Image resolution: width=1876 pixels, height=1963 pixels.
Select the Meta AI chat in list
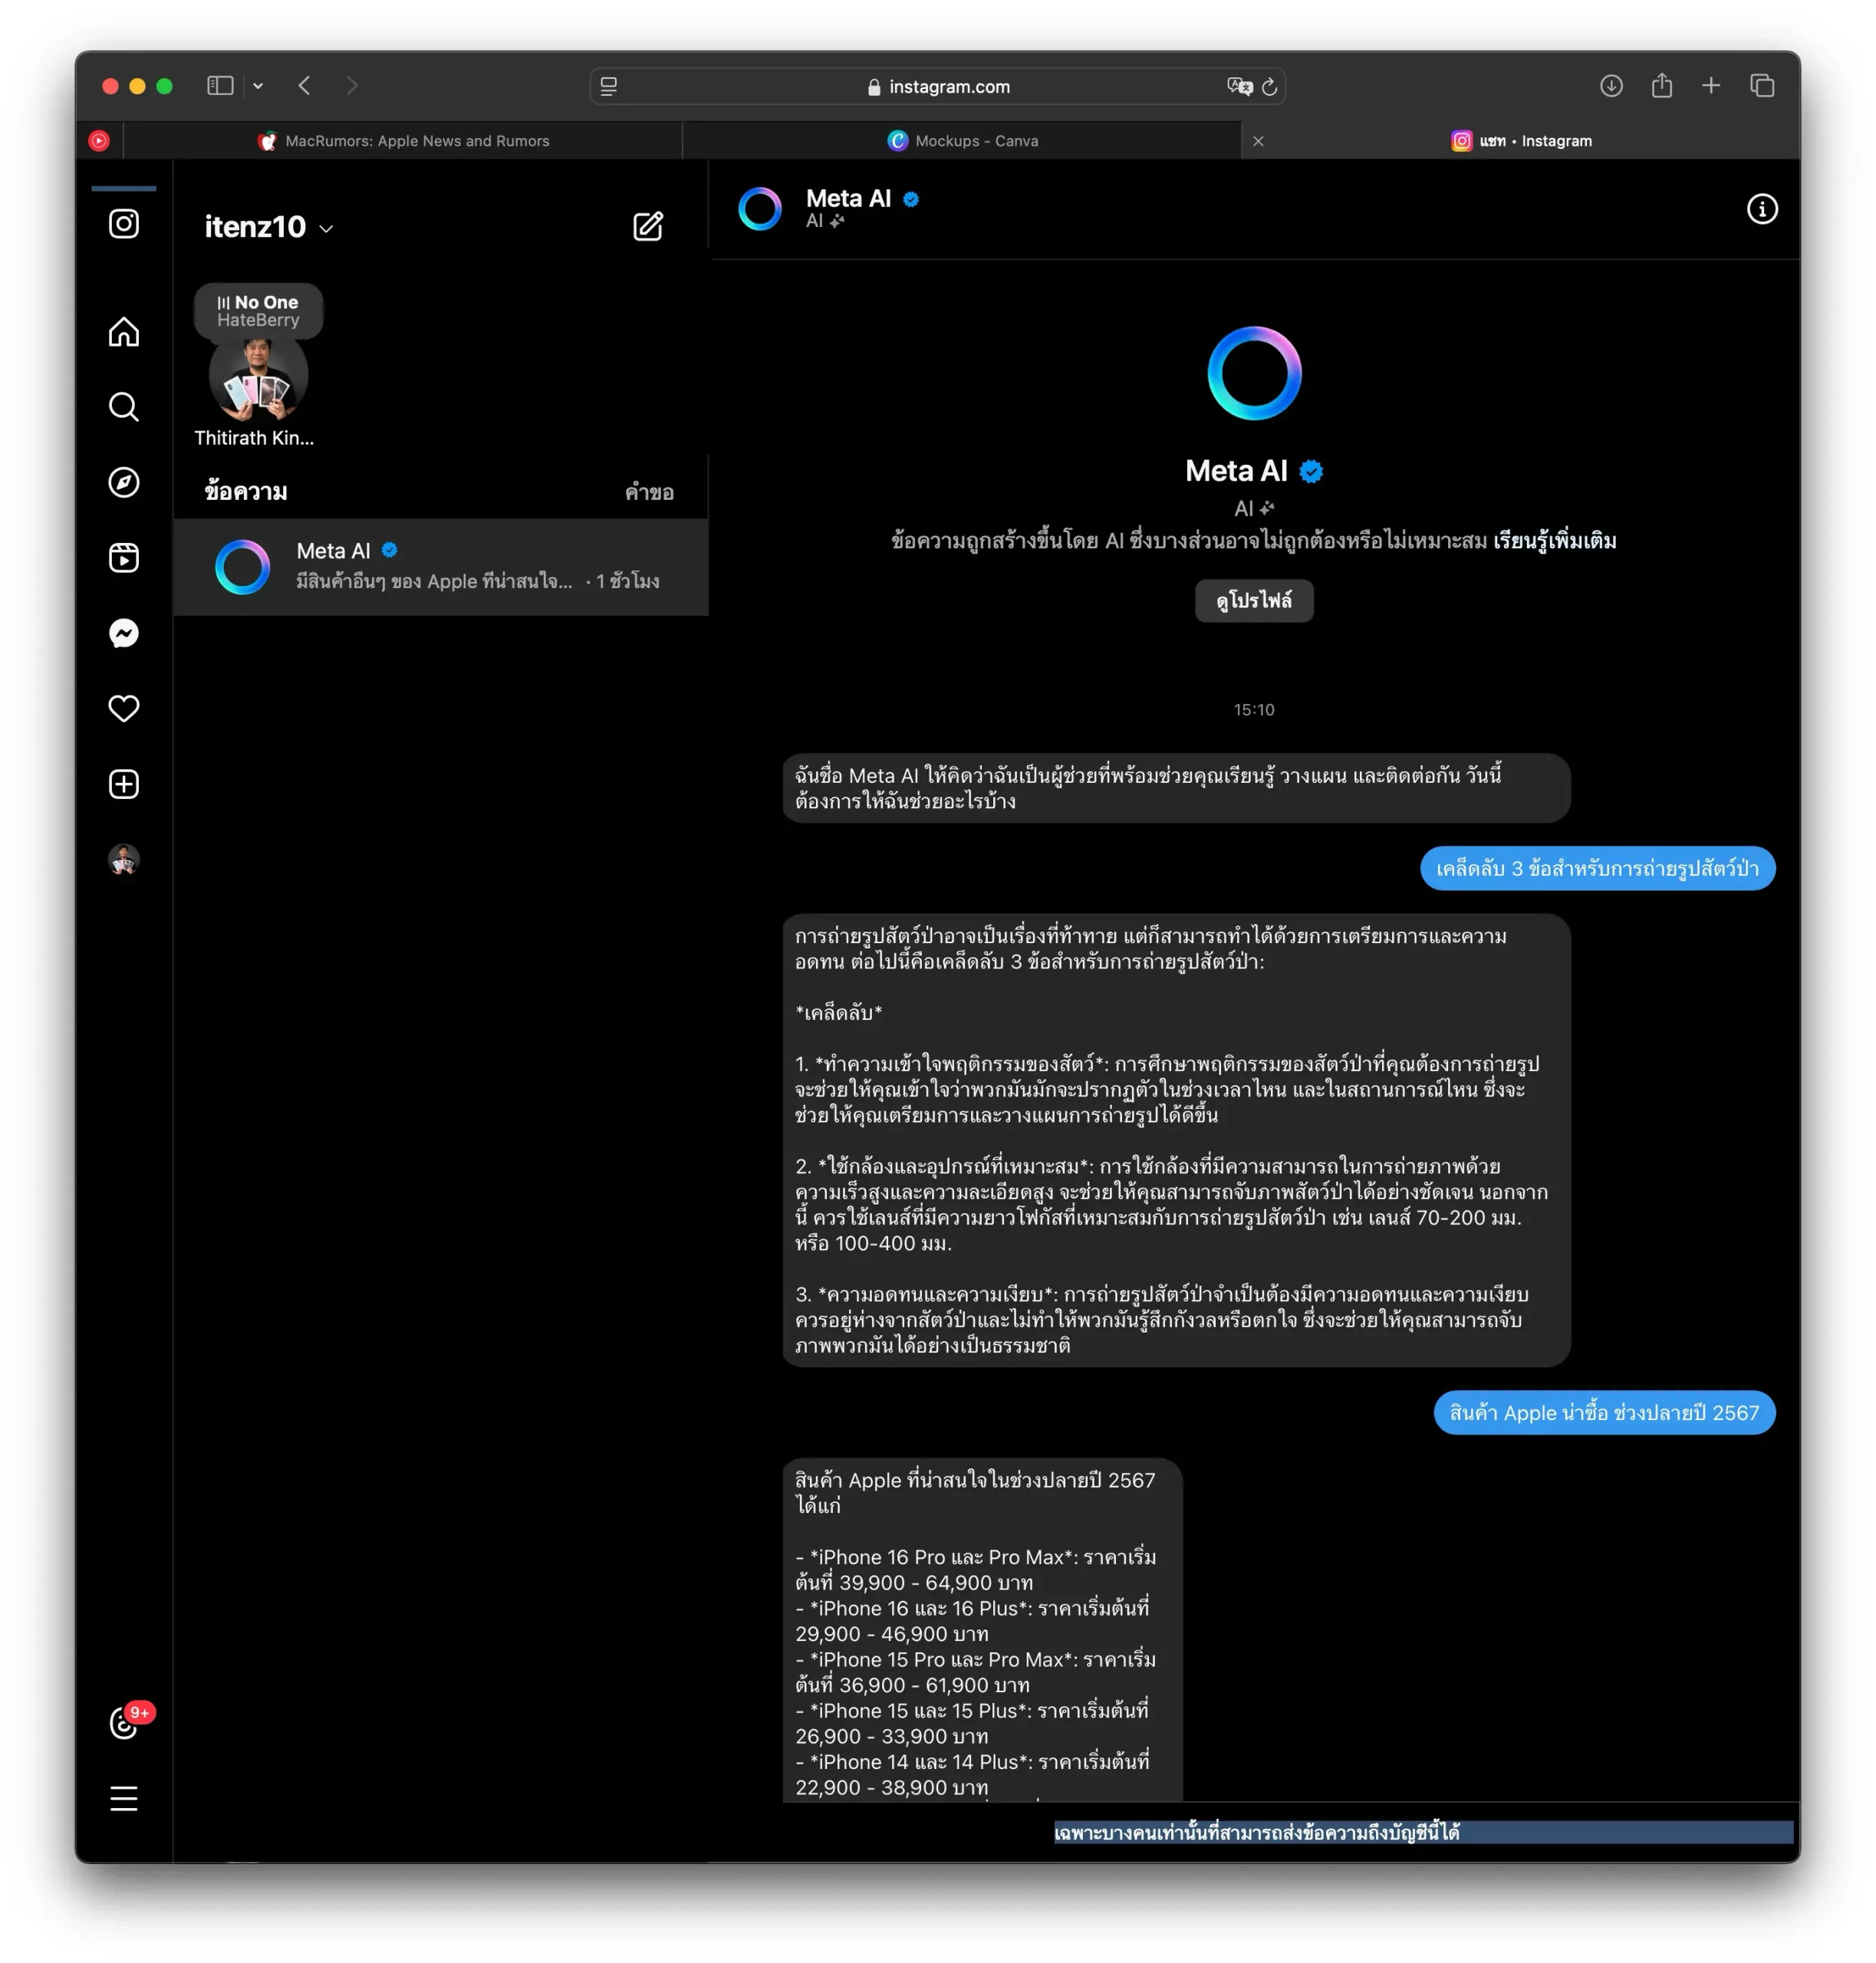pyautogui.click(x=440, y=566)
